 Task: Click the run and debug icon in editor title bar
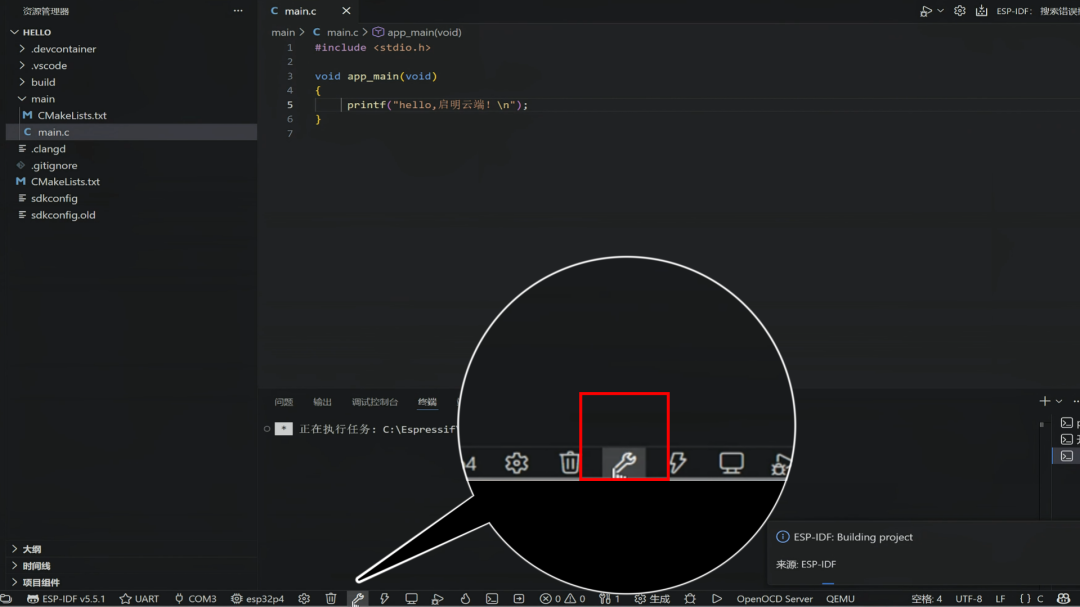[x=926, y=11]
